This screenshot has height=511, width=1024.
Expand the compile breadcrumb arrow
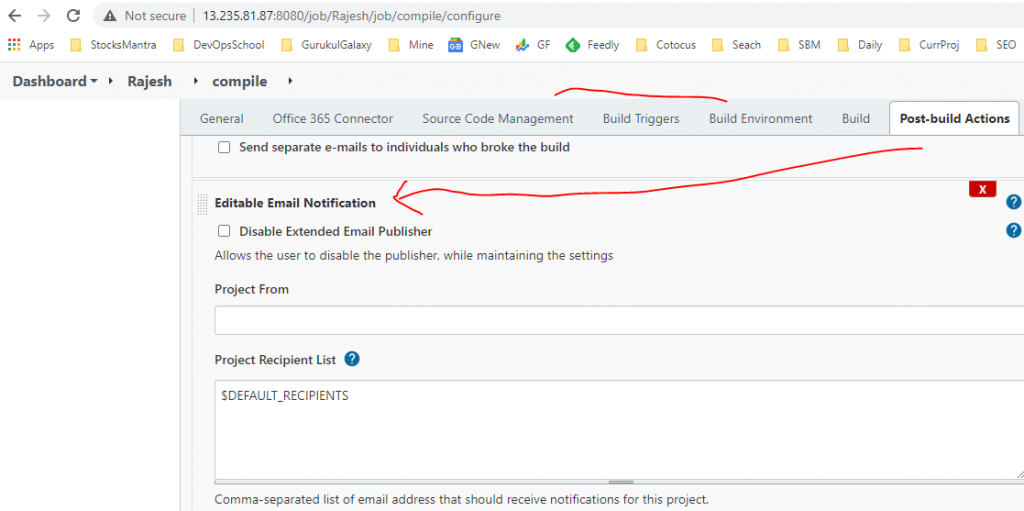click(x=290, y=82)
